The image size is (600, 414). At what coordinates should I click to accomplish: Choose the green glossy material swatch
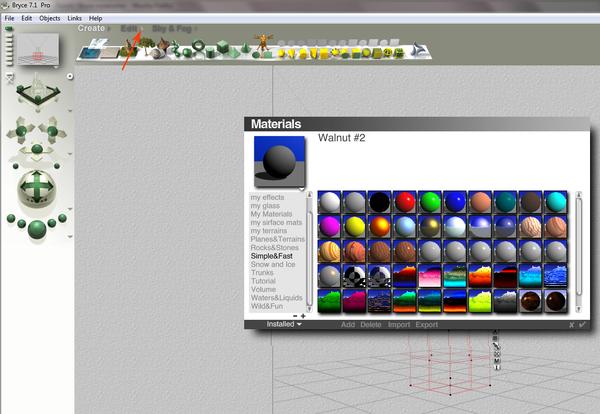tap(430, 202)
